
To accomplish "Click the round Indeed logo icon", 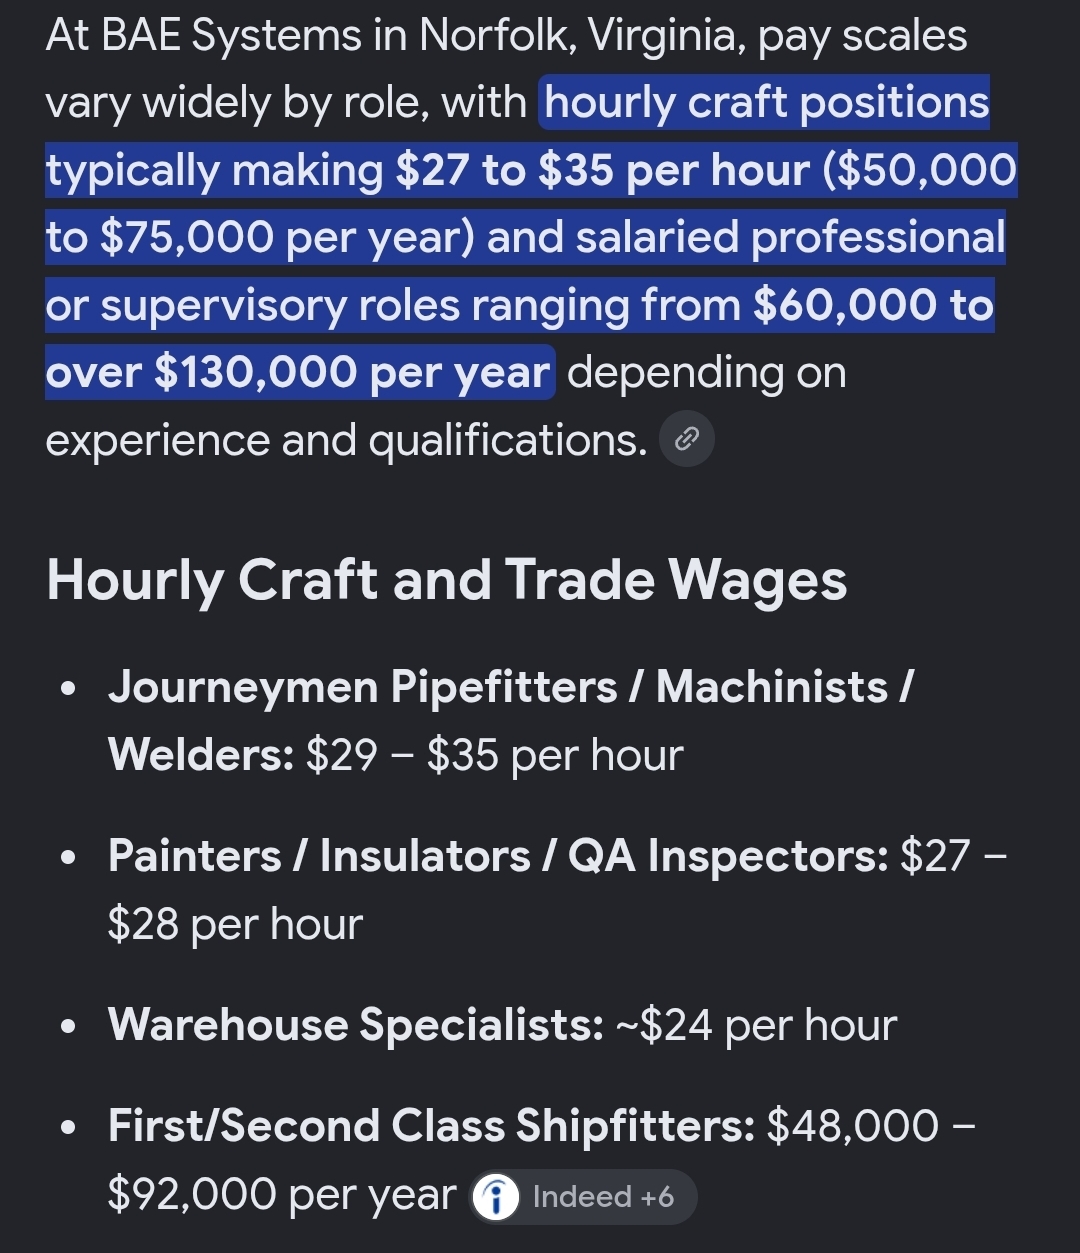I will [x=496, y=1197].
